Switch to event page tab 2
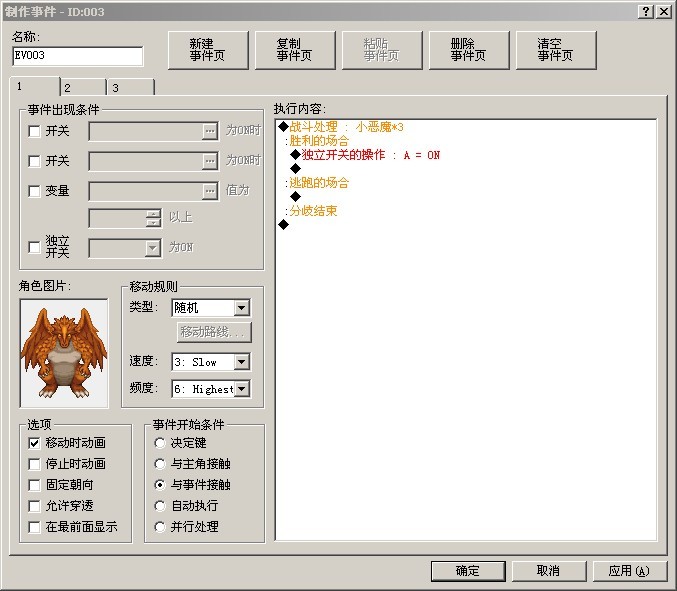Screen dimensions: 677x591 (x=84, y=88)
